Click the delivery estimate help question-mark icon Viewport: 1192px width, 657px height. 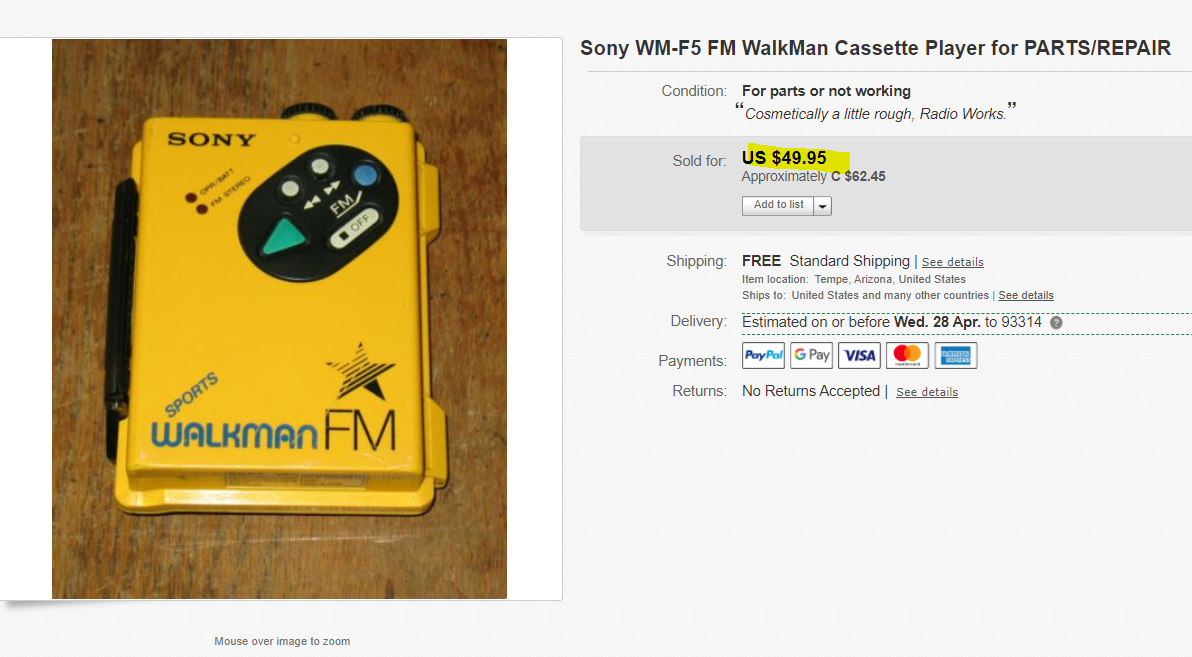[1056, 322]
